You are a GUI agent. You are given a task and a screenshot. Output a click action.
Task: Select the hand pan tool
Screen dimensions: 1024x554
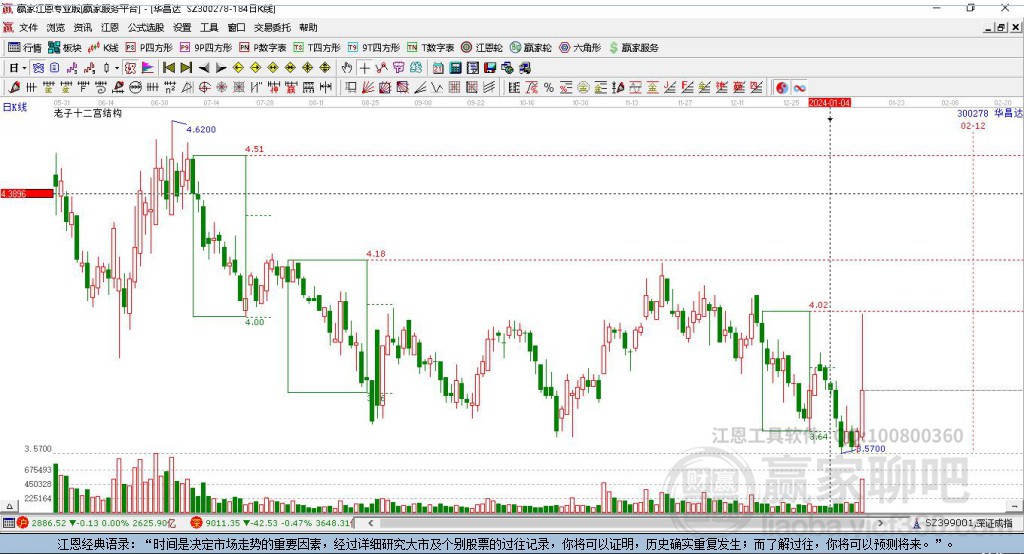coord(347,68)
